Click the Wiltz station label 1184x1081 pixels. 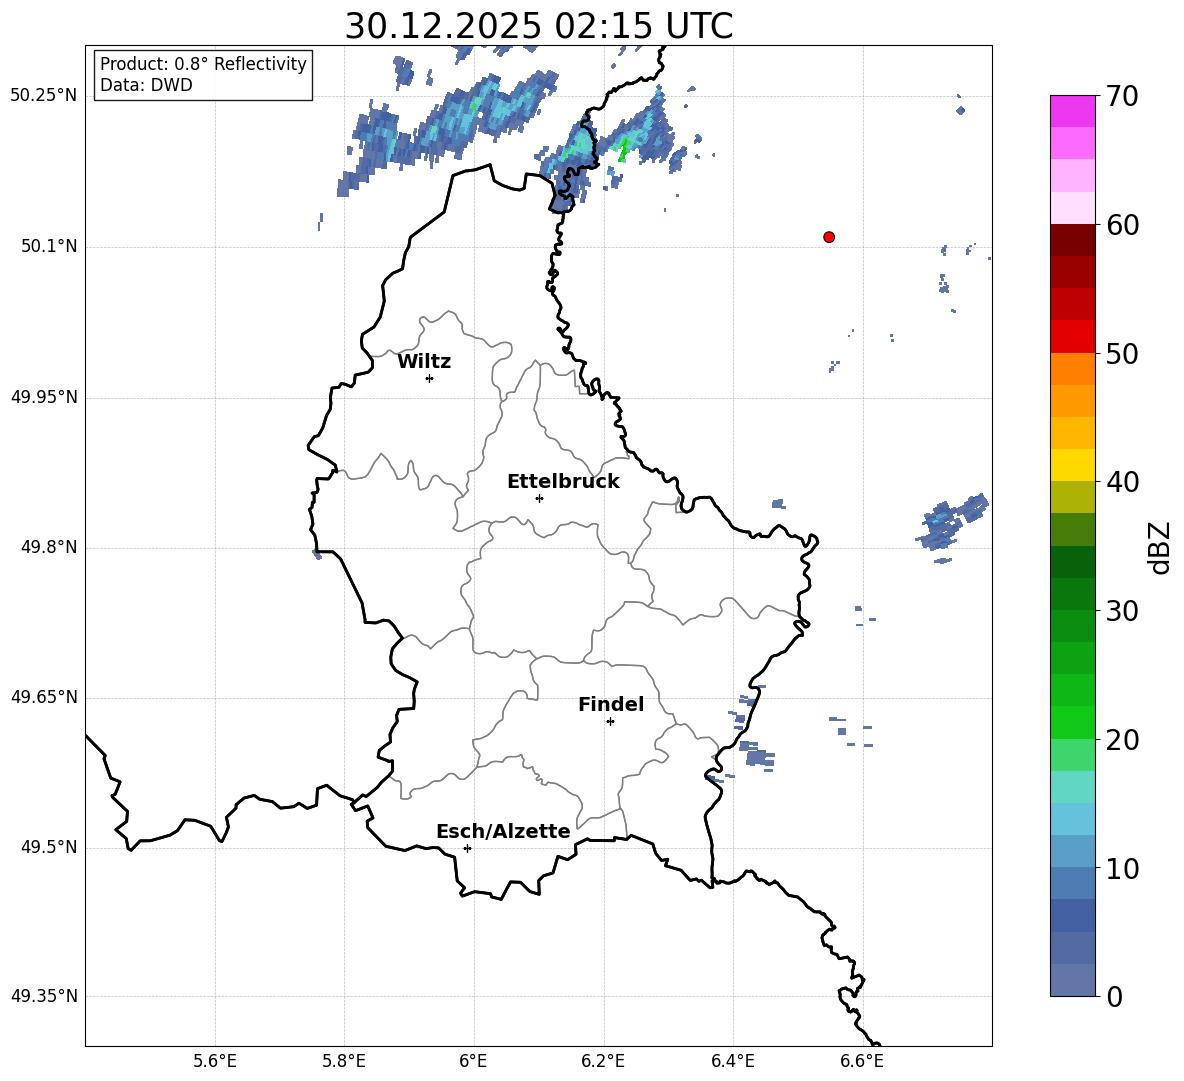pyautogui.click(x=424, y=362)
